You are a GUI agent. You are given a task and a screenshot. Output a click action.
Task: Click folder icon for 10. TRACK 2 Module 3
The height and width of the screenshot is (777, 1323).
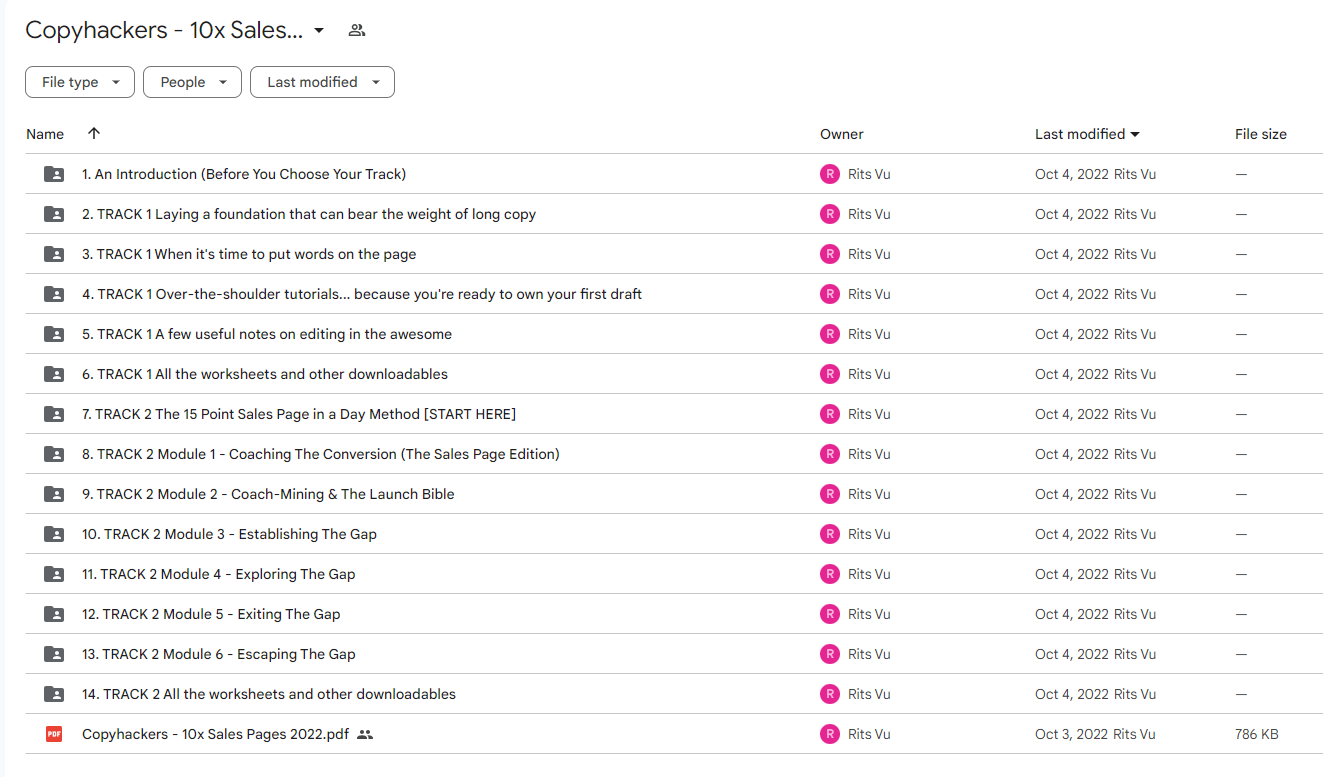click(54, 534)
